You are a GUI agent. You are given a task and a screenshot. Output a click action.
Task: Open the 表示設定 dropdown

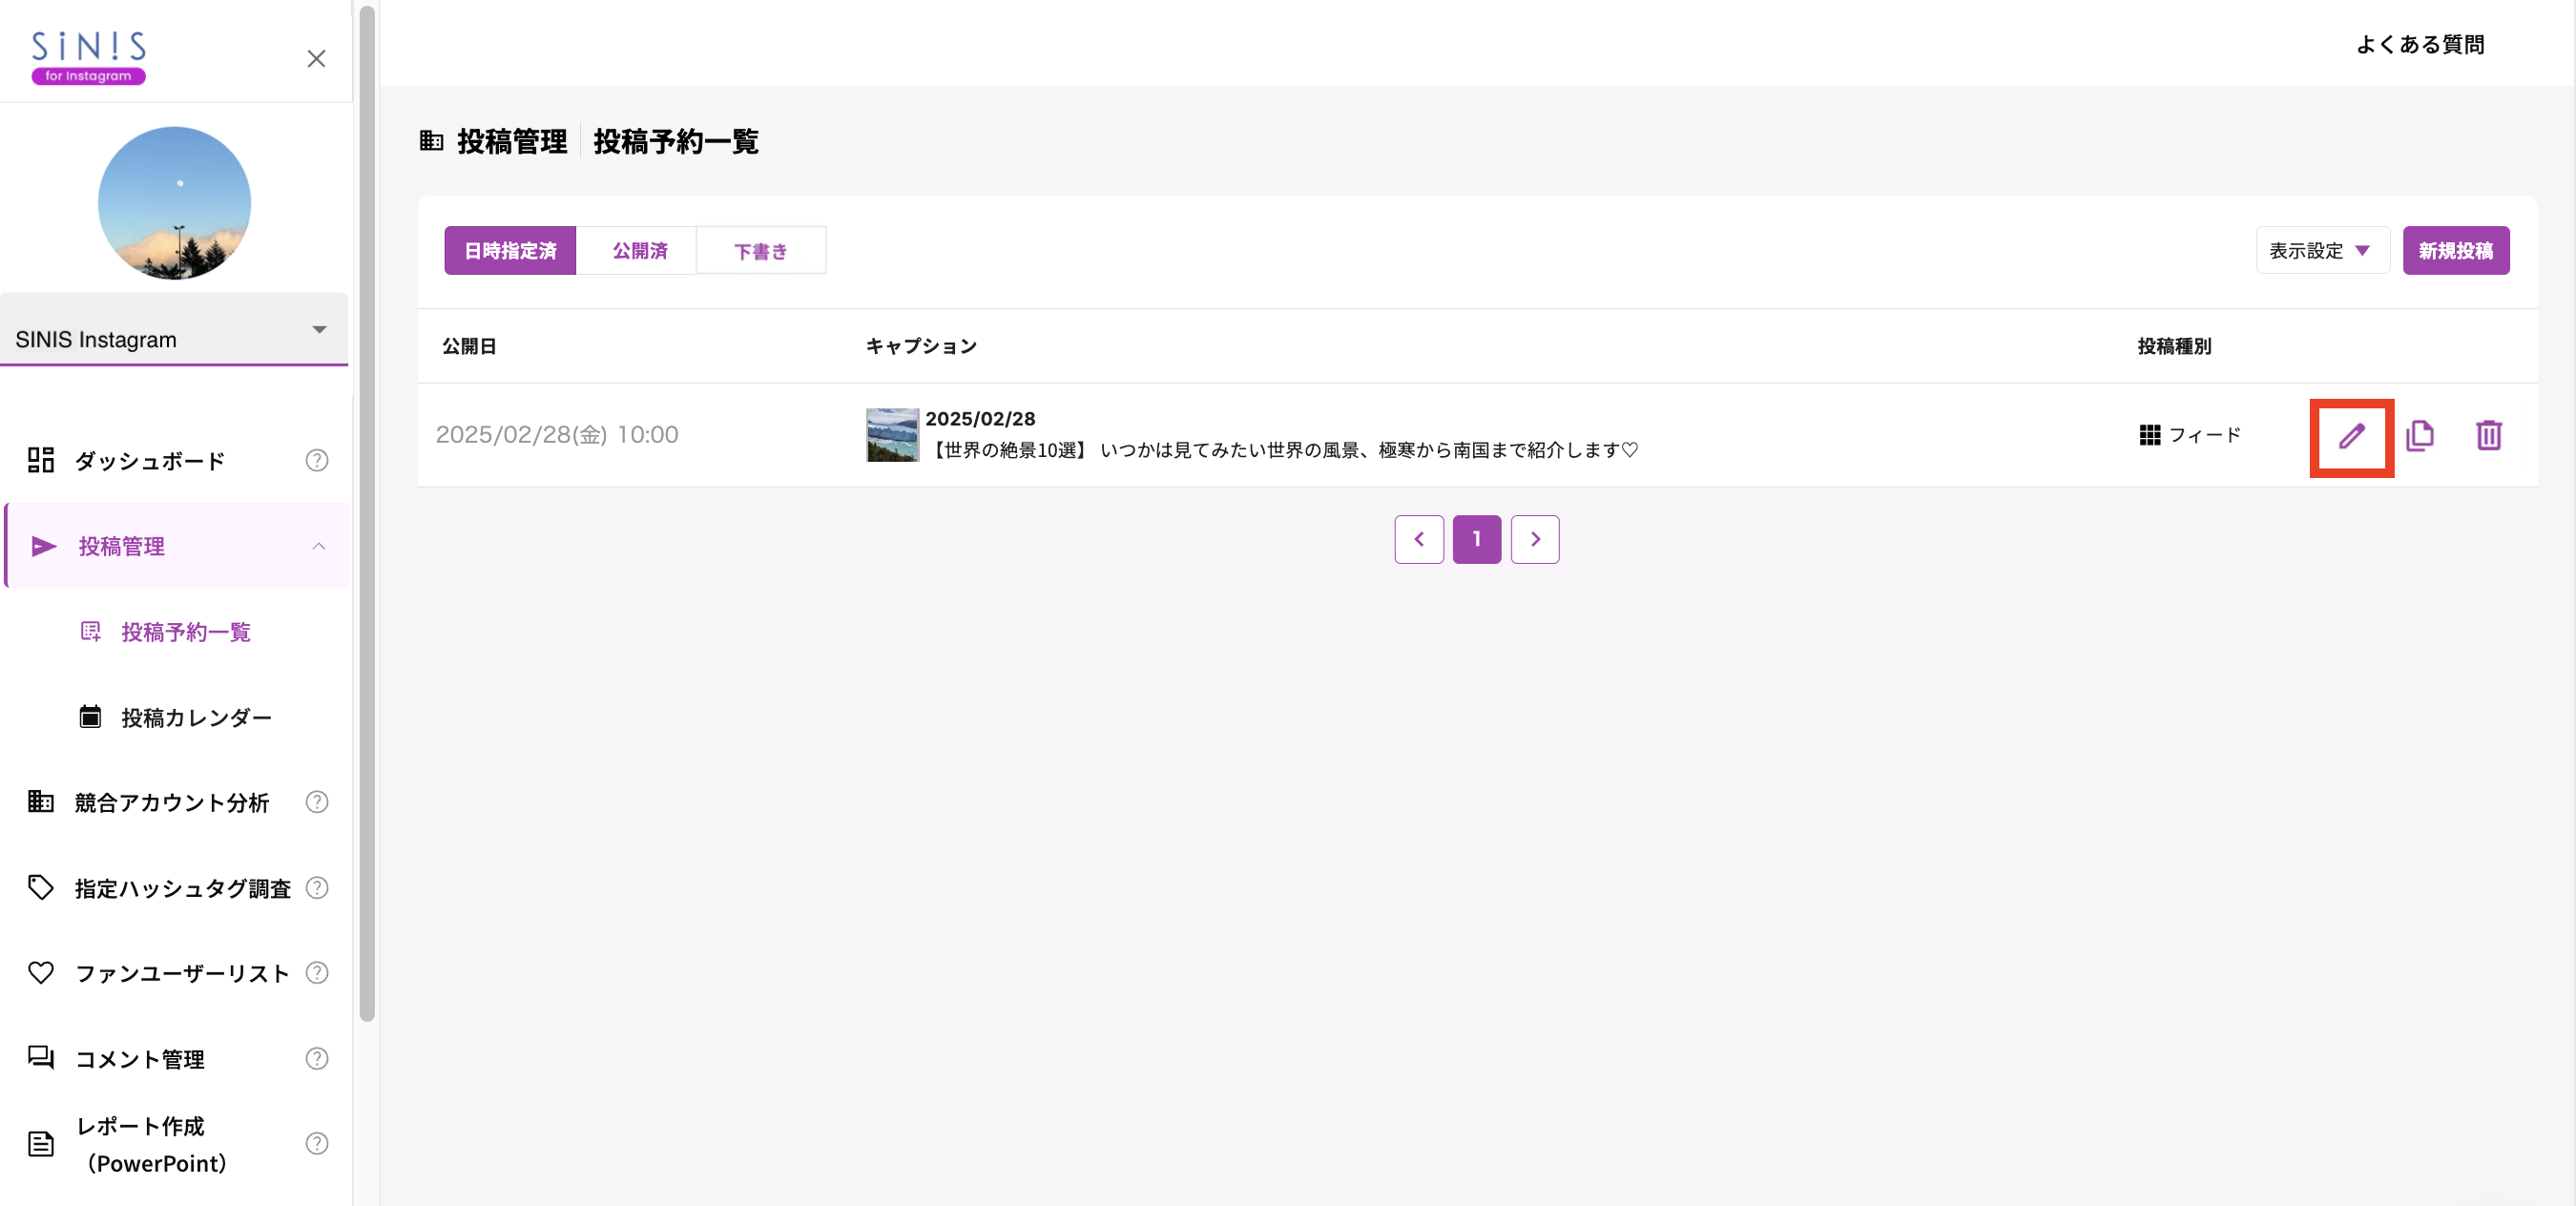tap(2322, 250)
